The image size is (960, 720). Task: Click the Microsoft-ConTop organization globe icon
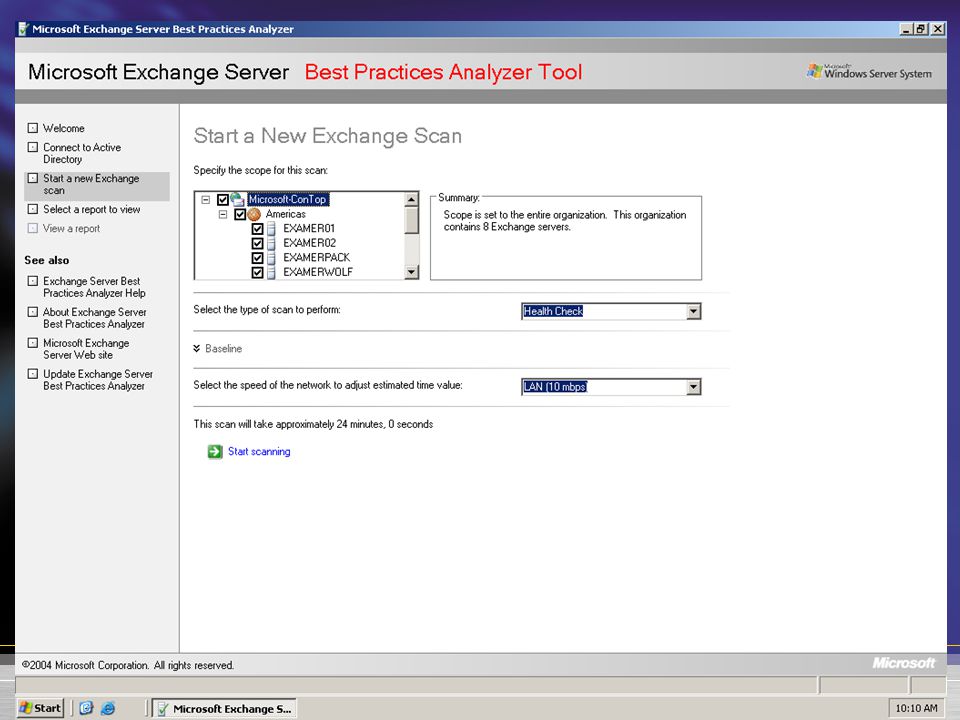pos(238,199)
